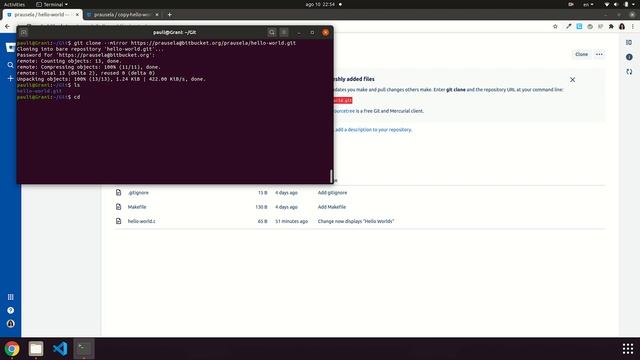Click the terminal command prompt line with cd
The height and width of the screenshot is (360, 640).
pyautogui.click(x=49, y=98)
